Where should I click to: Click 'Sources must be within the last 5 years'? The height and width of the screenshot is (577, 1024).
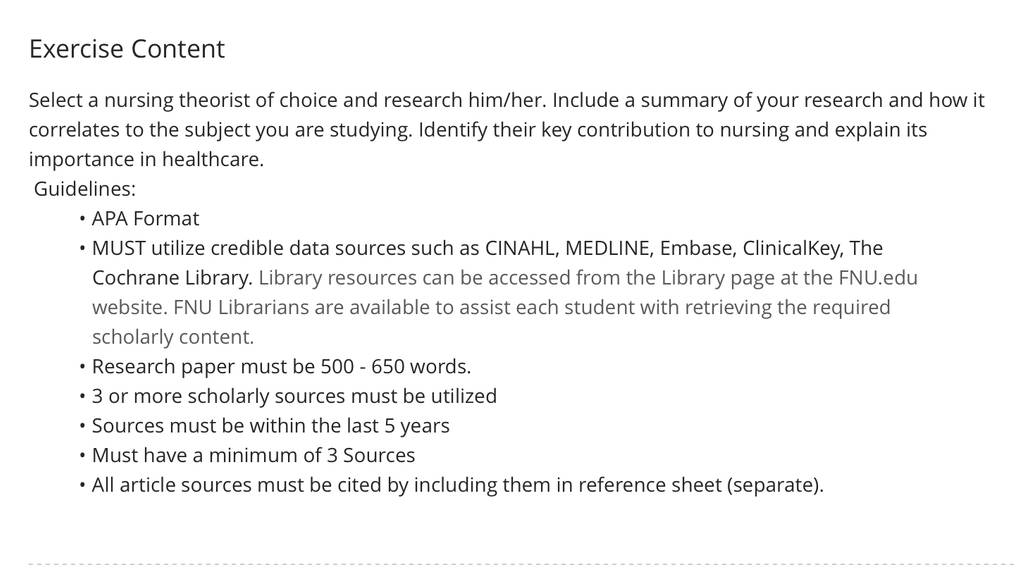270,426
